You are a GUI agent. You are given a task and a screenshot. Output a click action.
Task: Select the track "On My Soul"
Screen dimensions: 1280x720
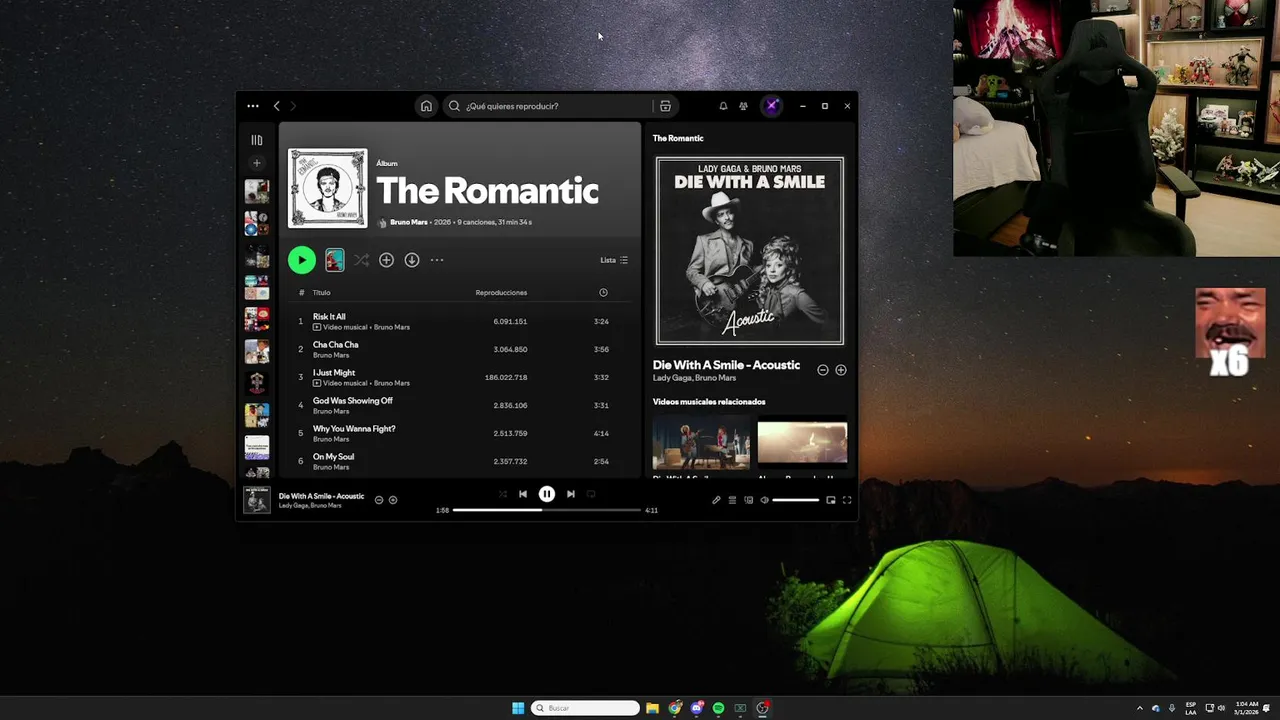coord(333,457)
